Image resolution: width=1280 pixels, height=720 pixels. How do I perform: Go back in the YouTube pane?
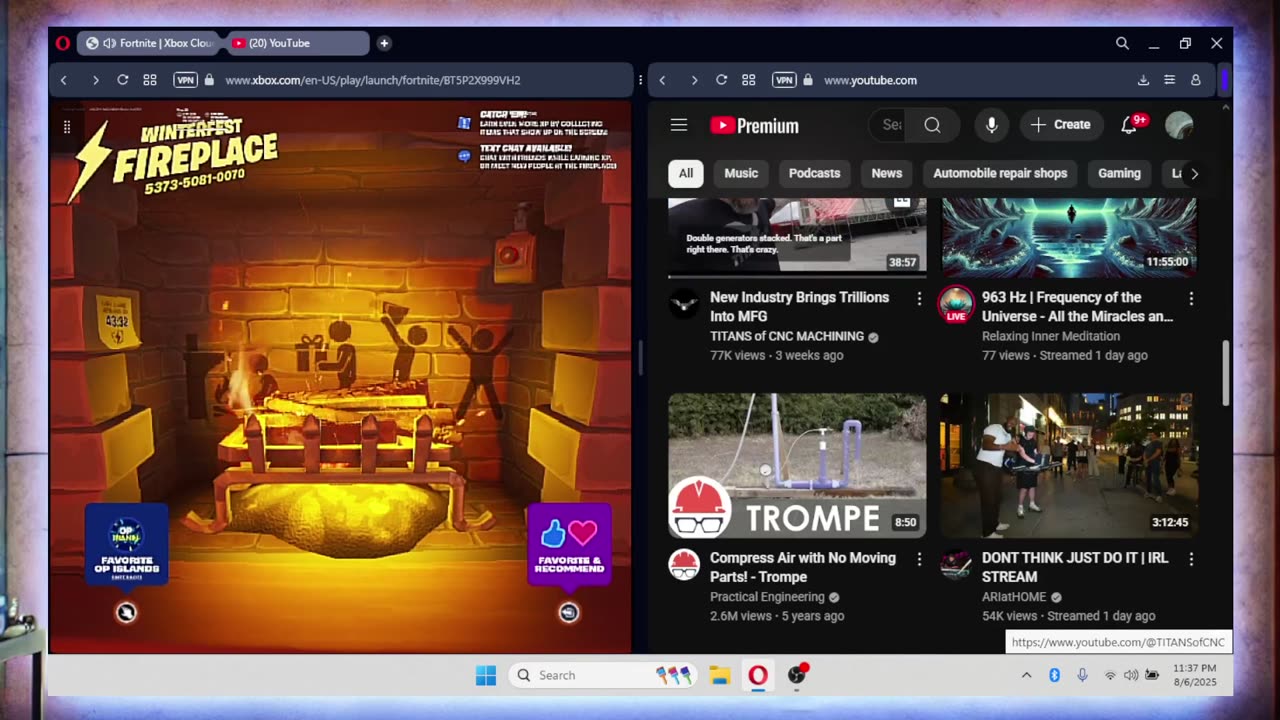[x=662, y=80]
